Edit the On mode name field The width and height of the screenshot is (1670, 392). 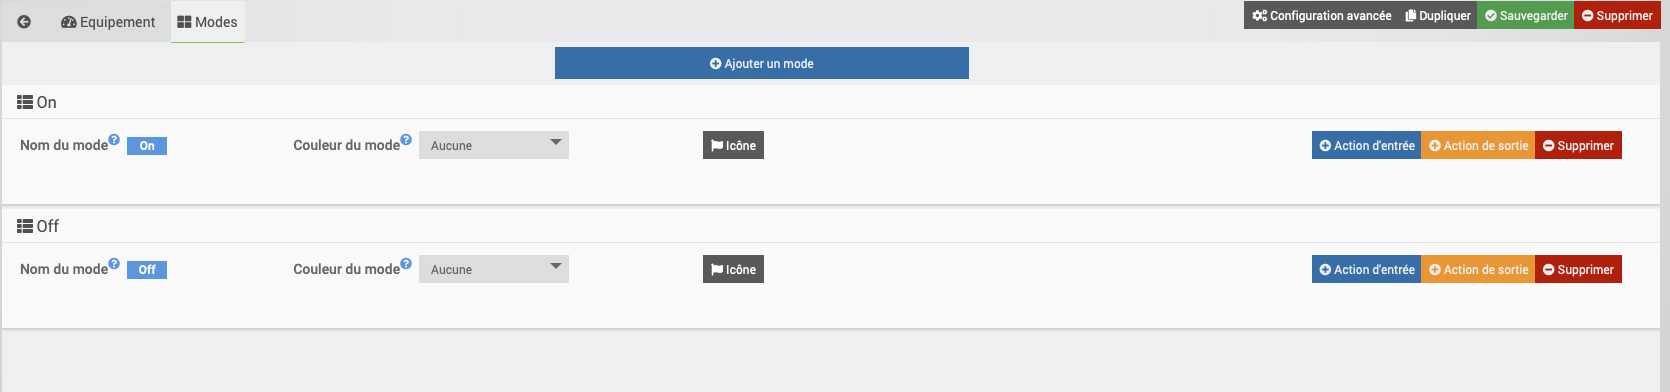pyautogui.click(x=147, y=146)
